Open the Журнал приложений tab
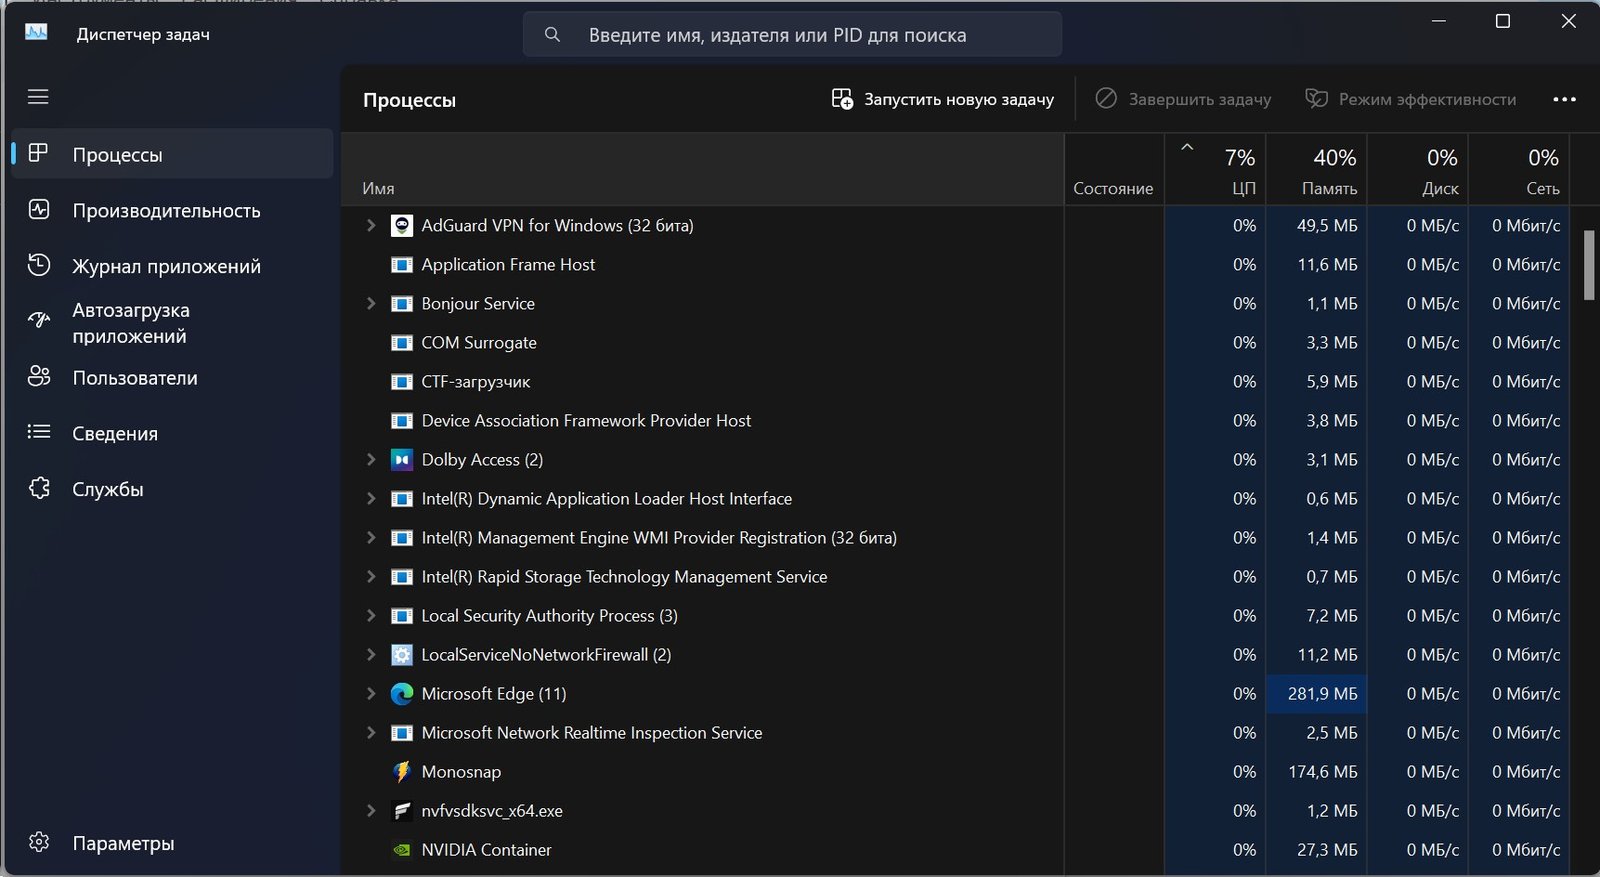The height and width of the screenshot is (877, 1600). point(172,266)
